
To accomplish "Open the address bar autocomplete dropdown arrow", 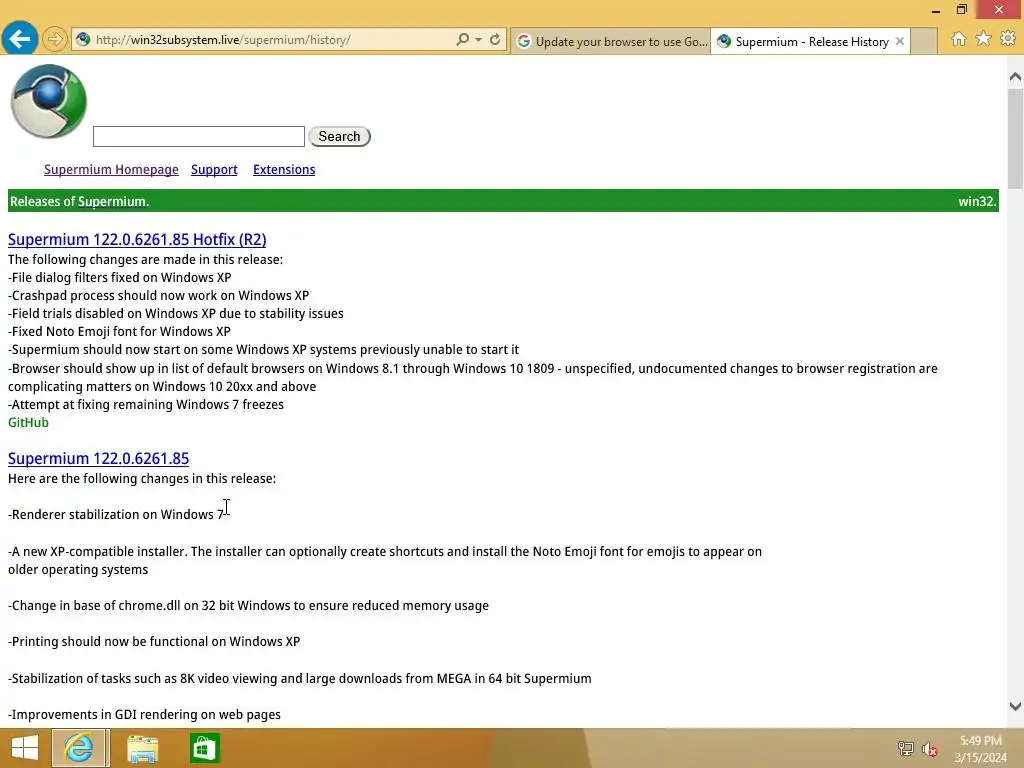I will coord(479,40).
